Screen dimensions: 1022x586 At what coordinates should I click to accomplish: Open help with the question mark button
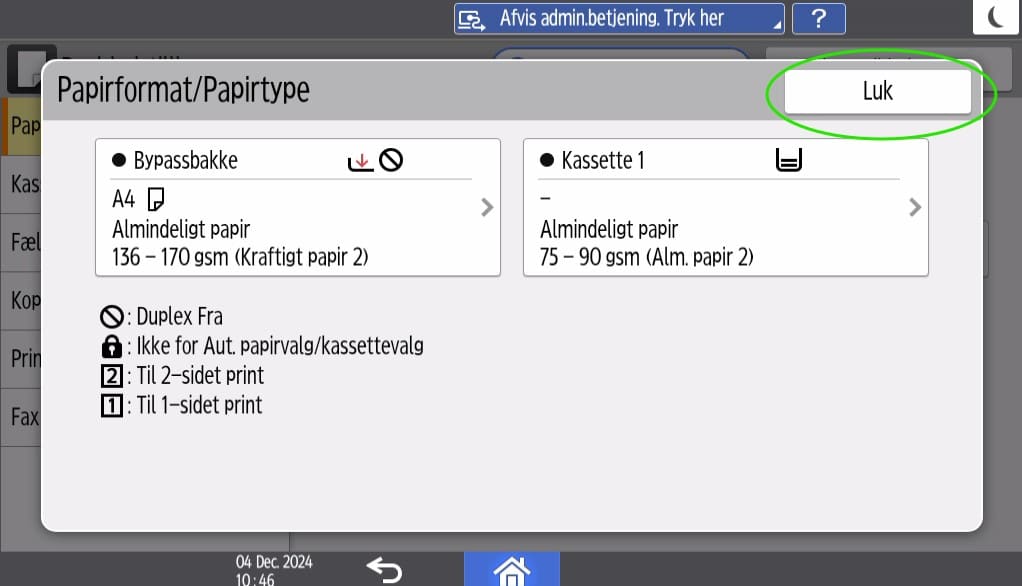coord(818,18)
